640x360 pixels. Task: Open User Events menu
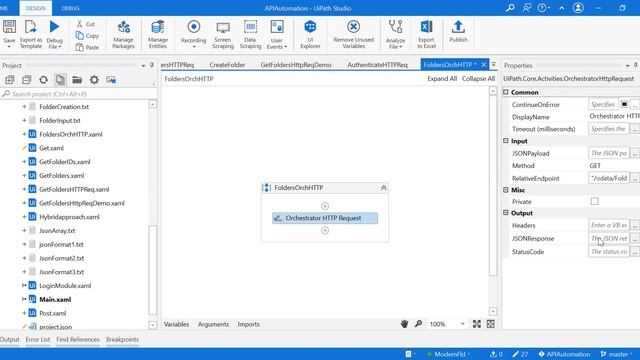pos(277,34)
